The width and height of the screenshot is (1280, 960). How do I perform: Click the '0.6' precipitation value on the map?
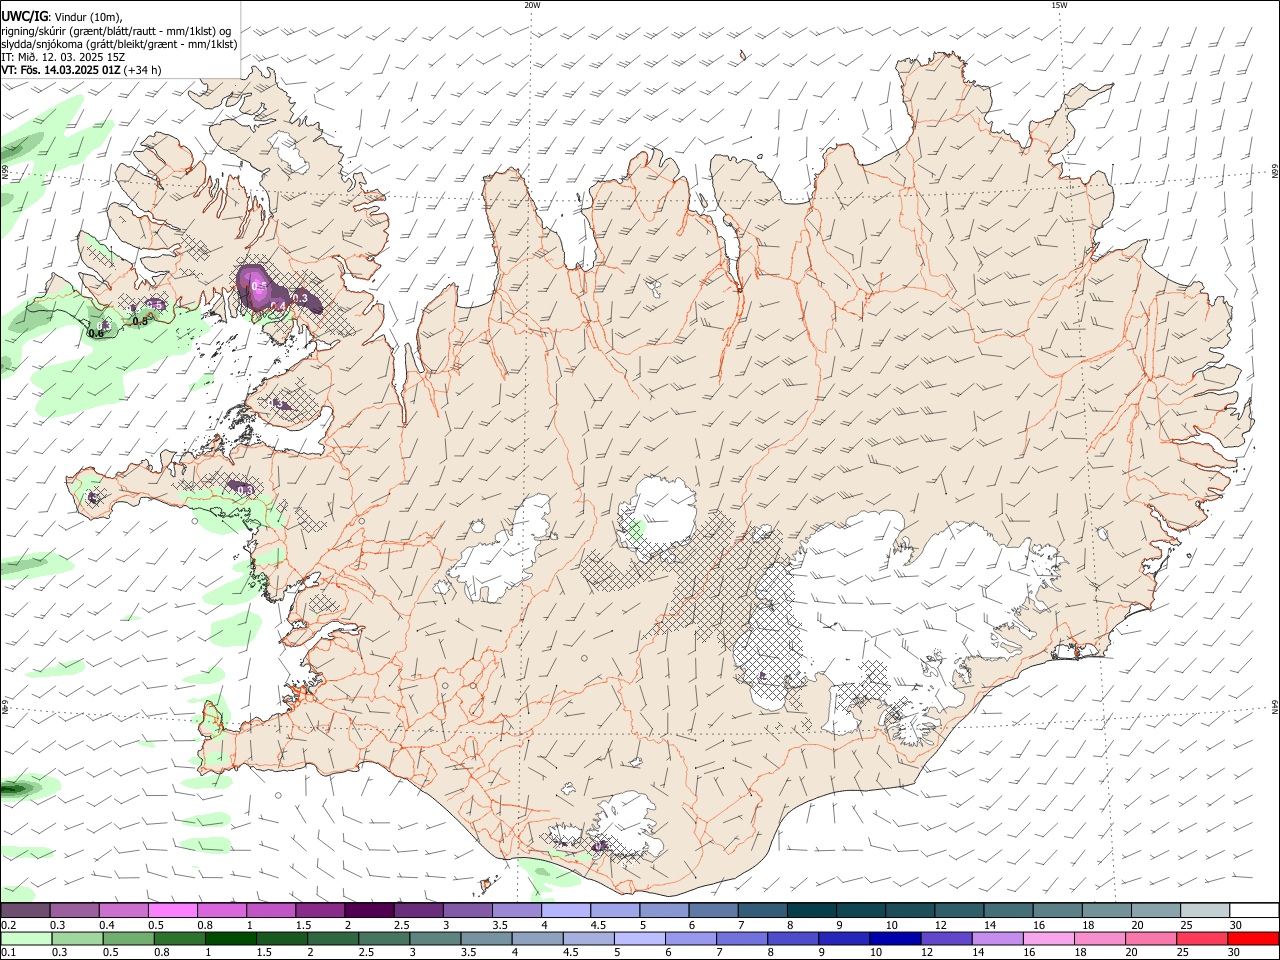point(96,334)
